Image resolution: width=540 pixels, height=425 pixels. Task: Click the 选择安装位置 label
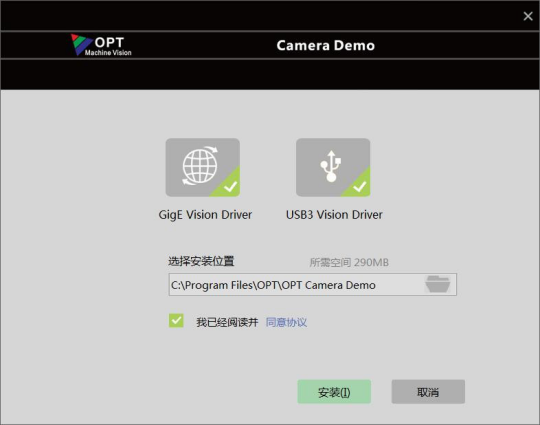click(201, 261)
